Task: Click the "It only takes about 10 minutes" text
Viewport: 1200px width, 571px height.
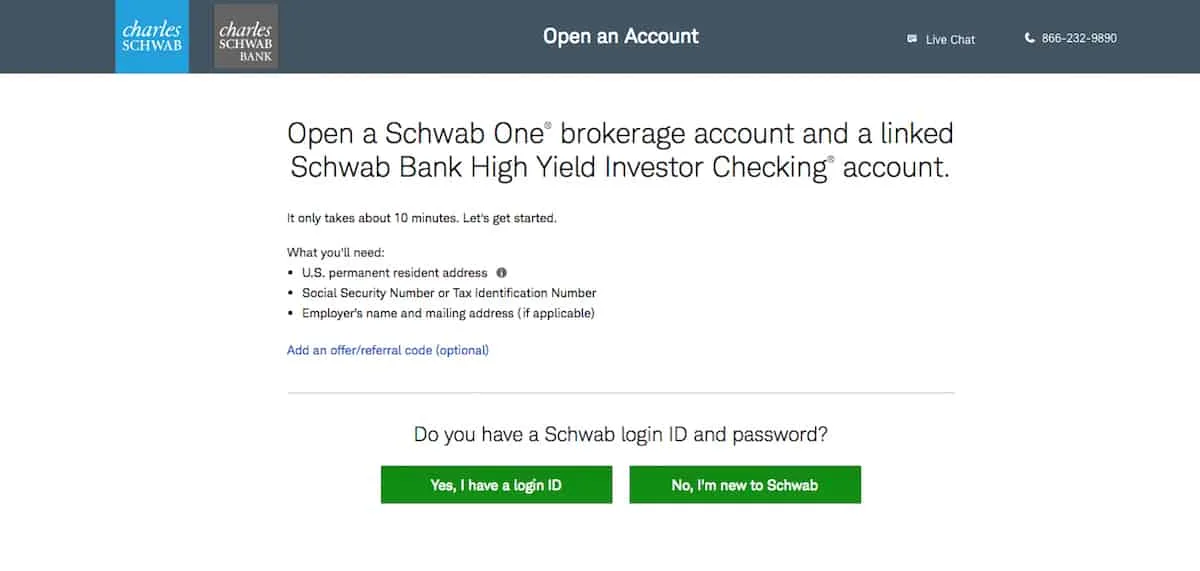Action: (422, 218)
